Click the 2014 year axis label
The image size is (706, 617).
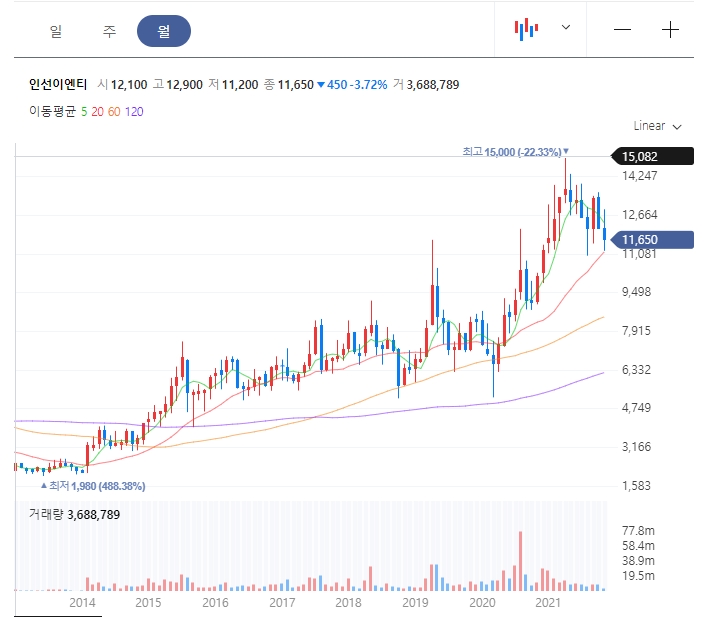(82, 603)
